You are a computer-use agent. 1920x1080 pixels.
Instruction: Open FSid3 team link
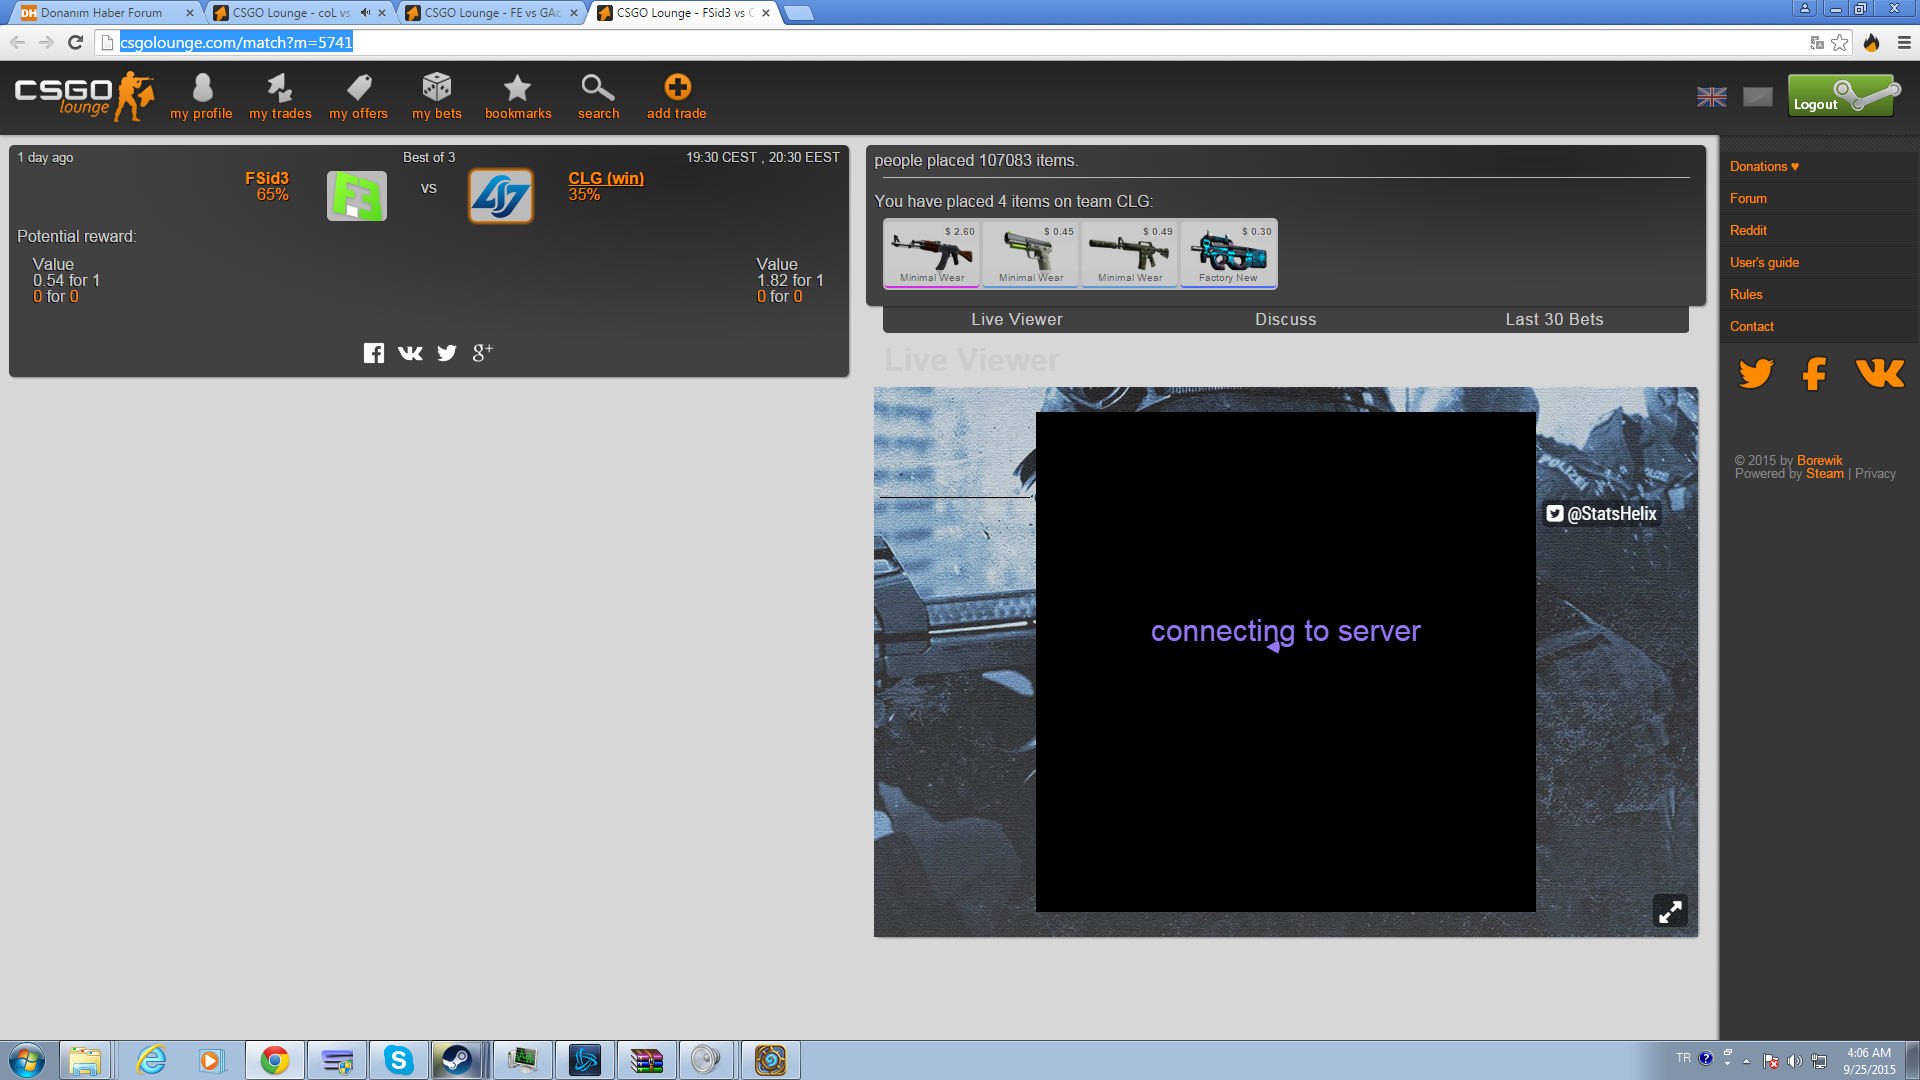pos(267,178)
